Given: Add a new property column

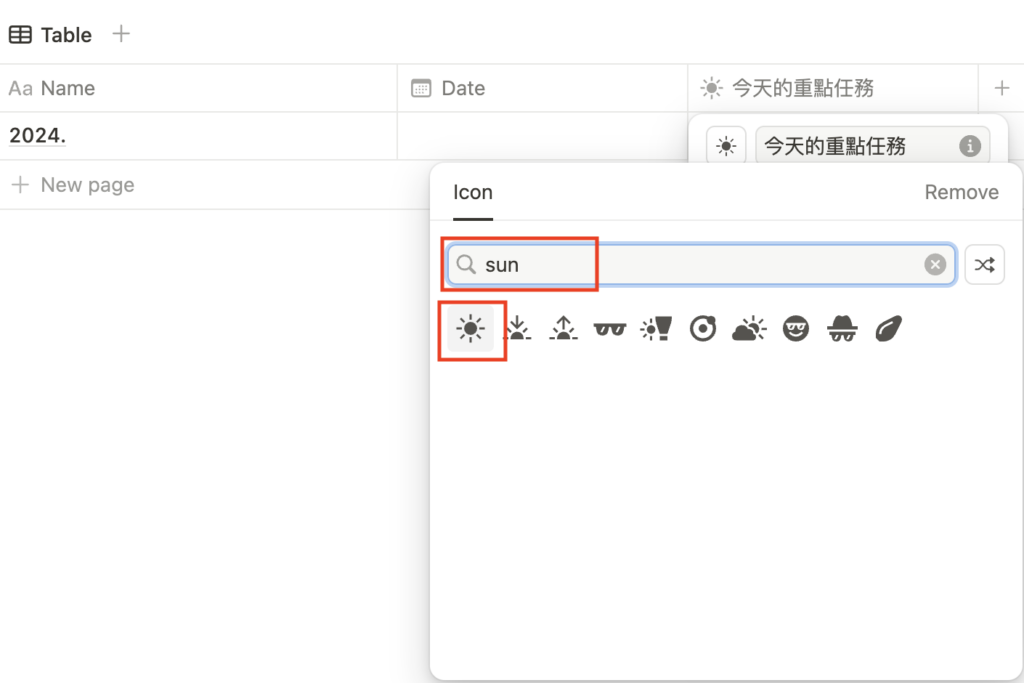Looking at the screenshot, I should (1002, 88).
